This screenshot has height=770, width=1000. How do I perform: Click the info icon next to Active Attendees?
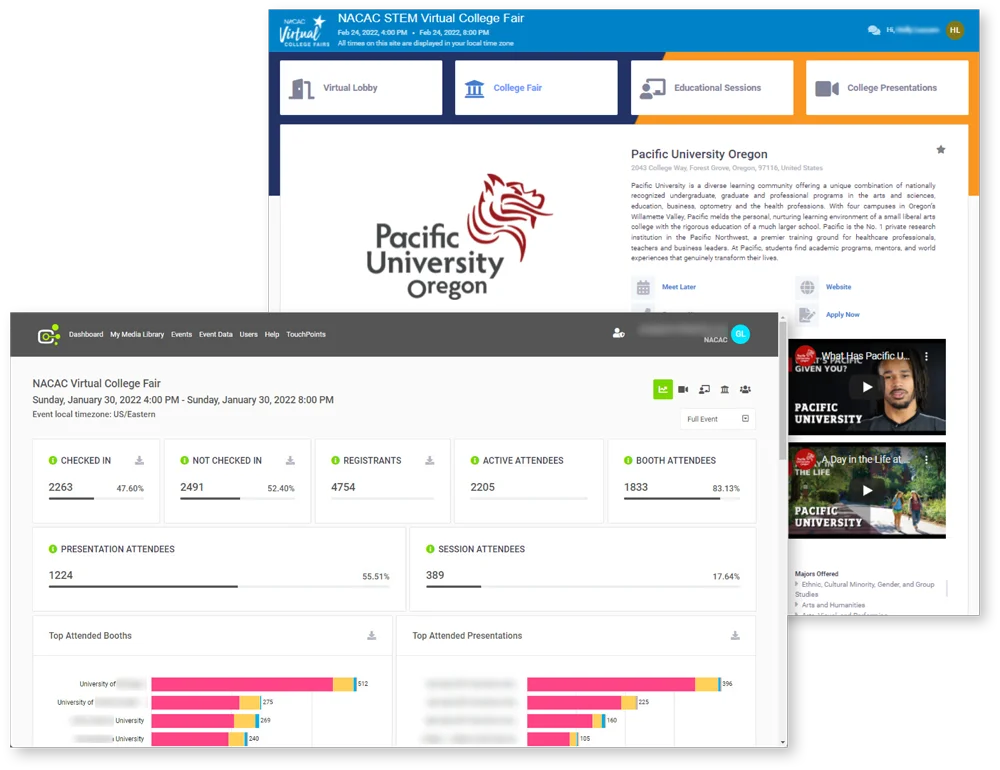[474, 460]
